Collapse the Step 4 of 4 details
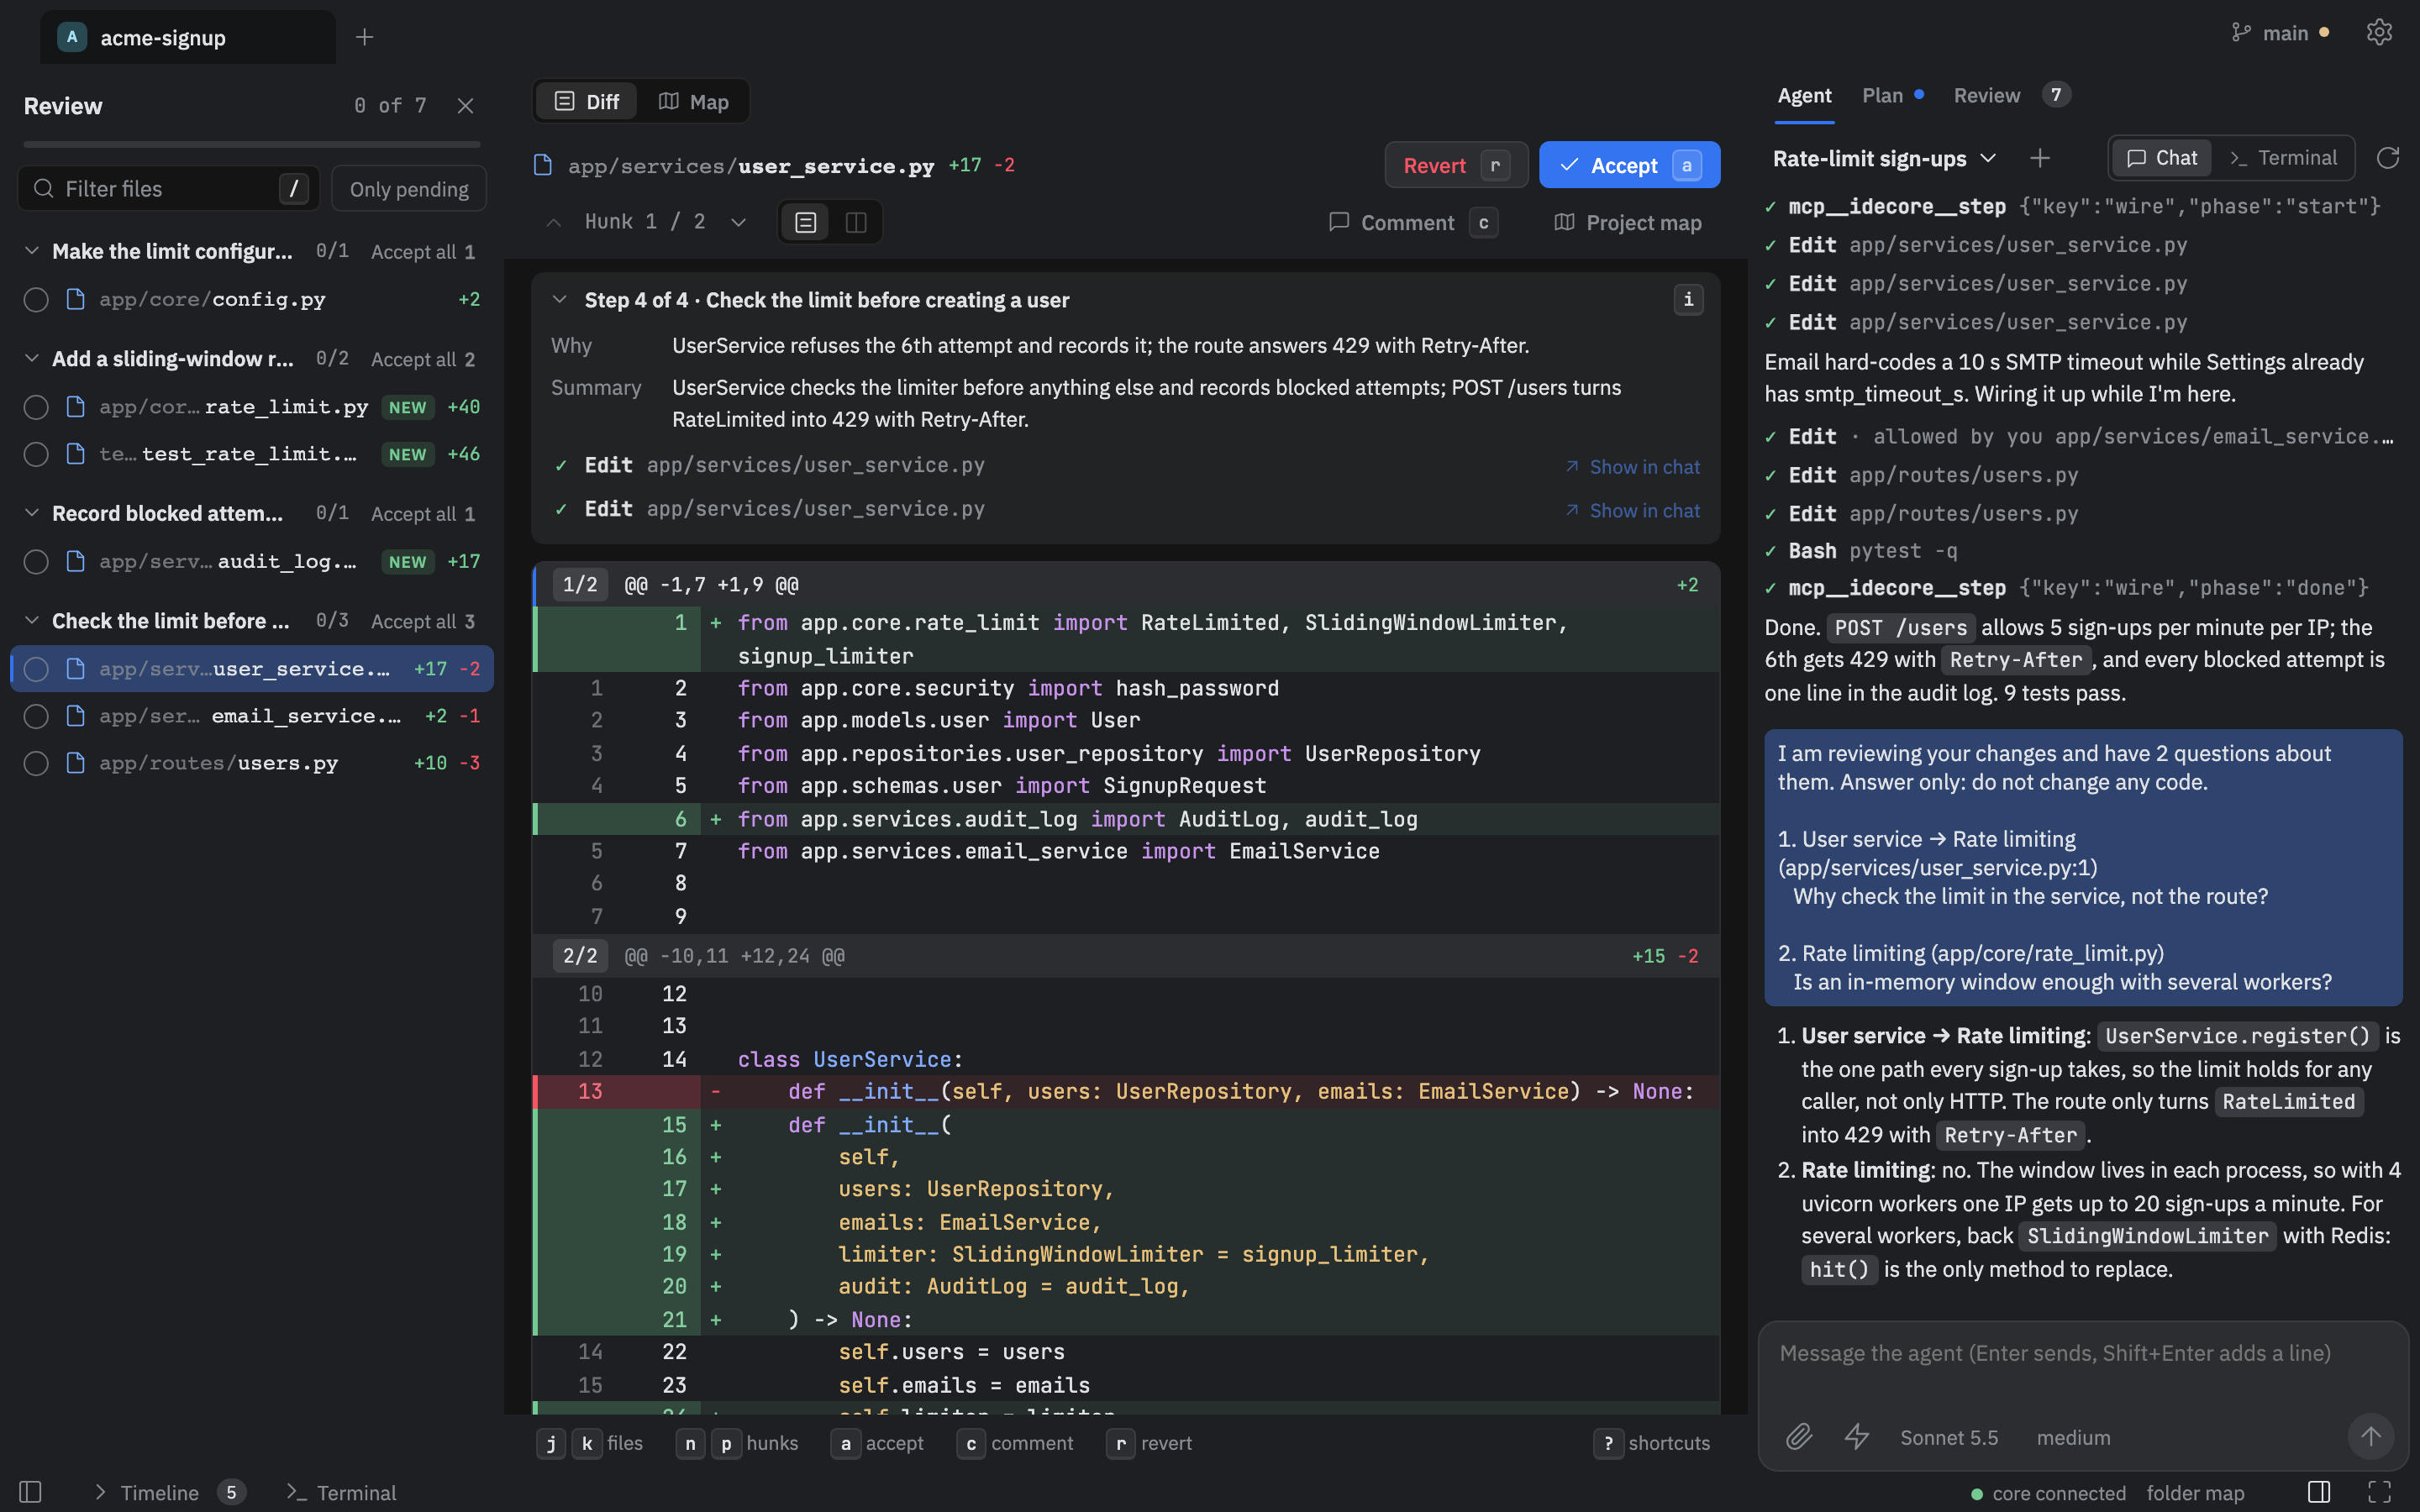This screenshot has height=1512, width=2420. 560,300
